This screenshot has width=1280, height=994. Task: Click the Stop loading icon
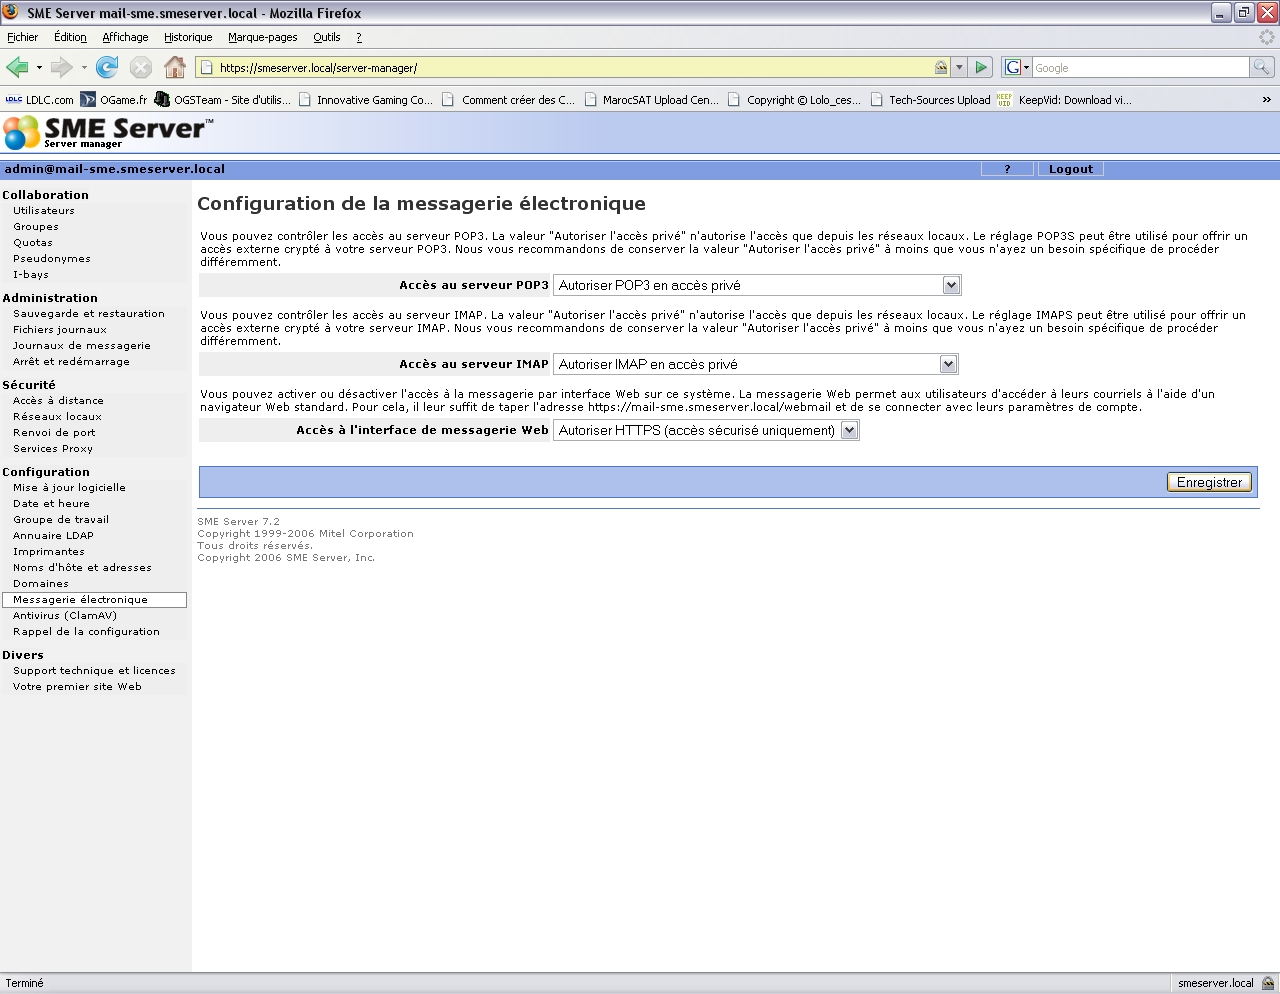(x=141, y=67)
